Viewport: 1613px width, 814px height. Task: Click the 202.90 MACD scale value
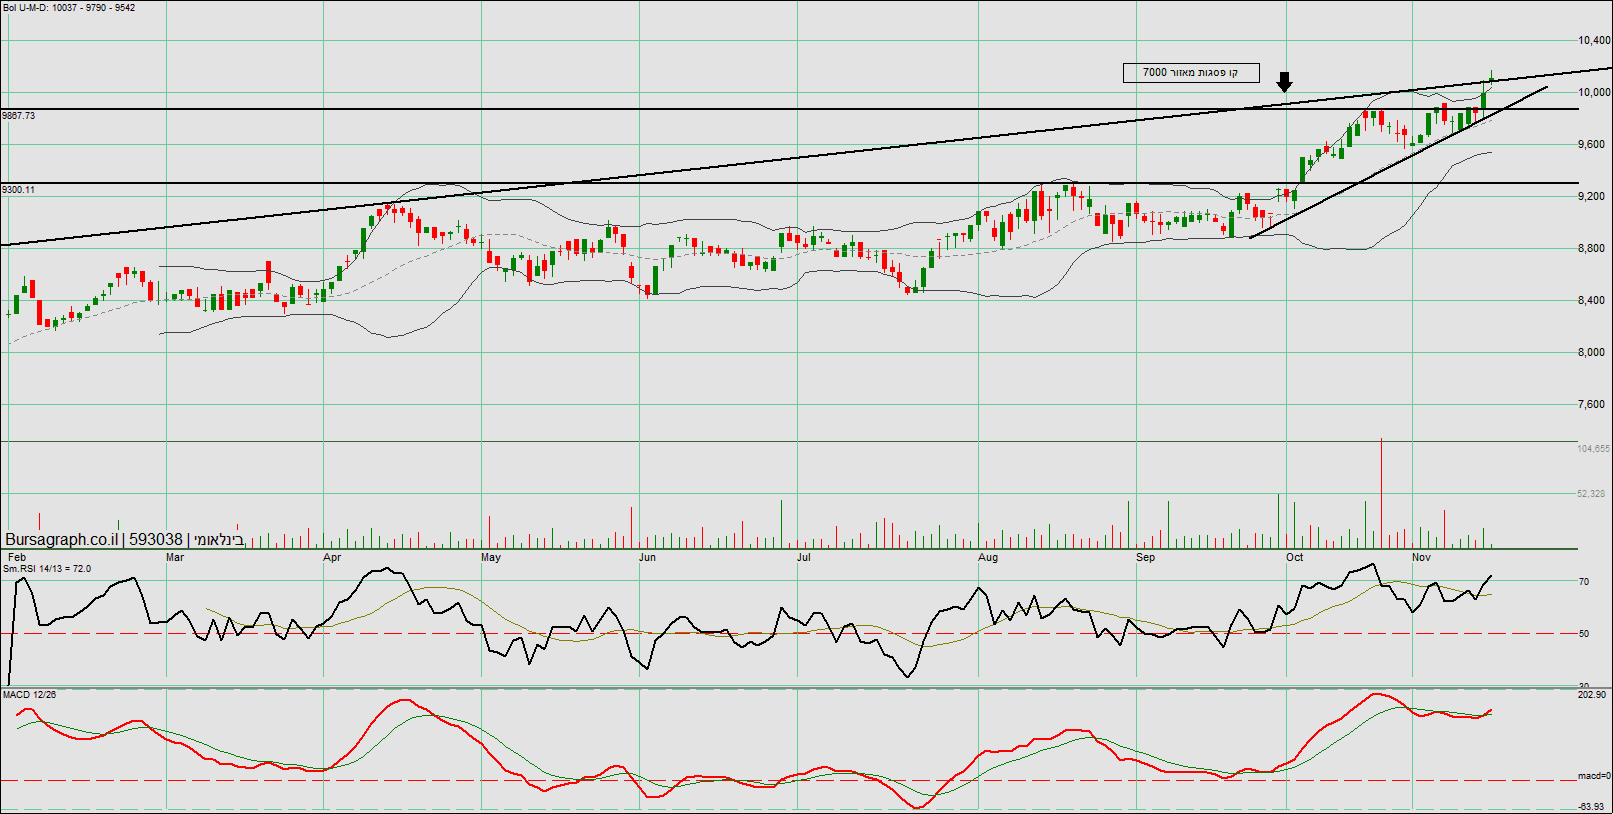point(1592,695)
